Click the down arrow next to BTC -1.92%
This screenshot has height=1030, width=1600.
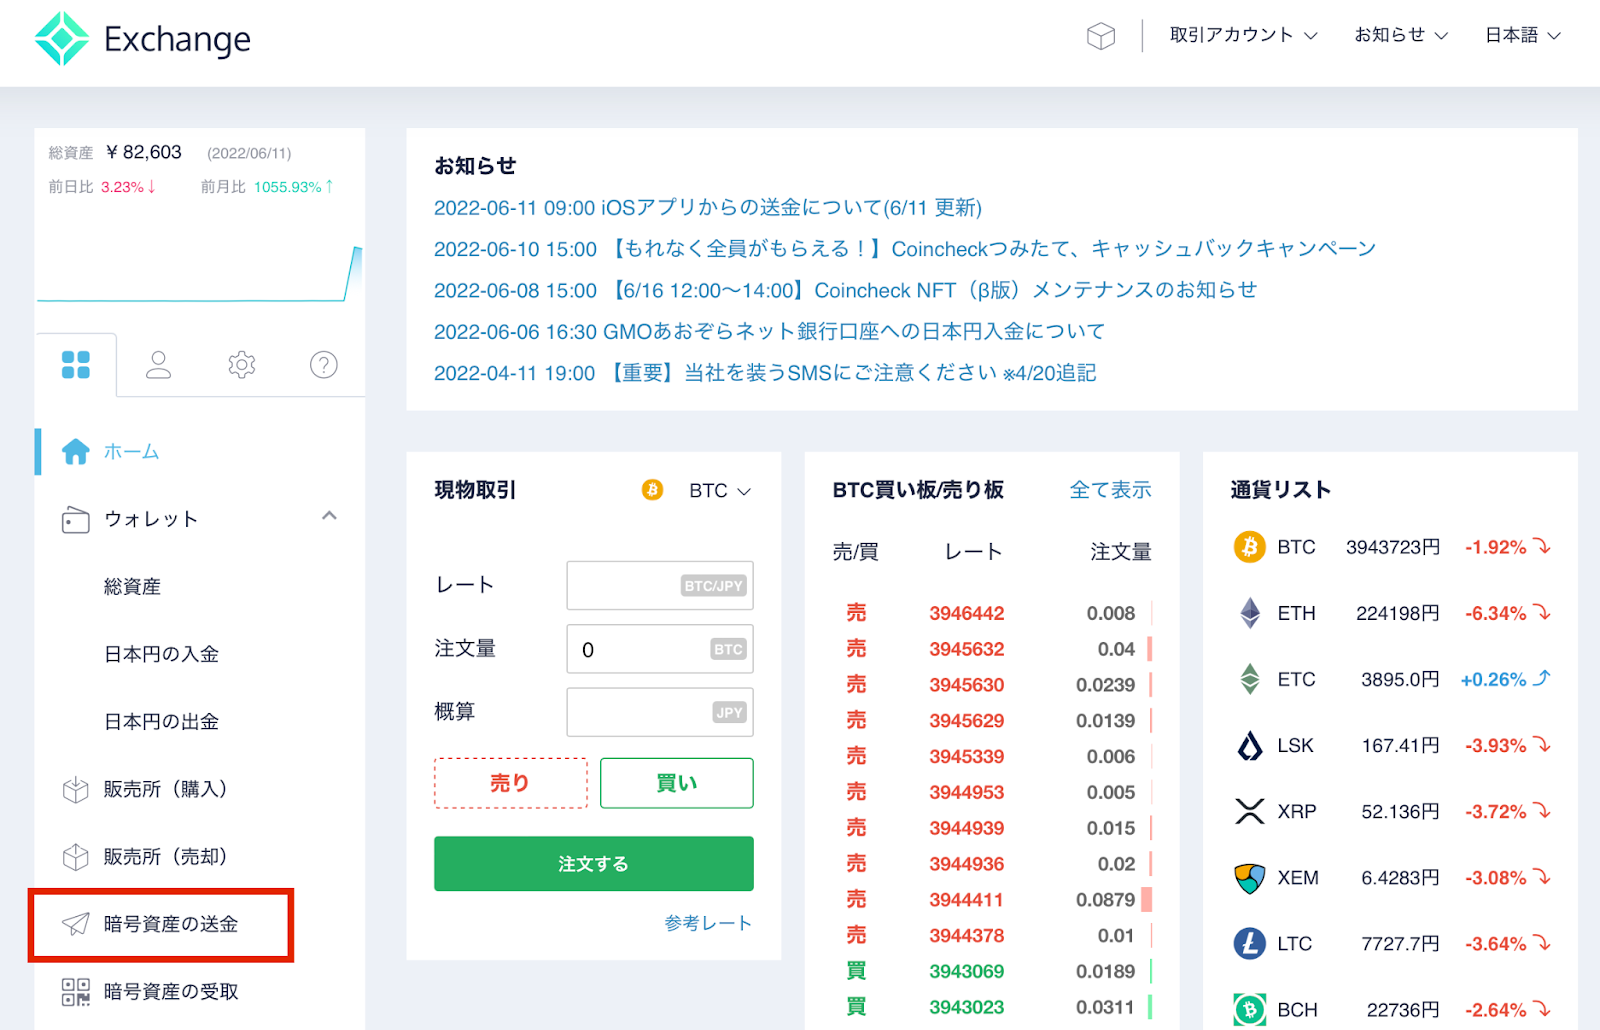(1543, 546)
